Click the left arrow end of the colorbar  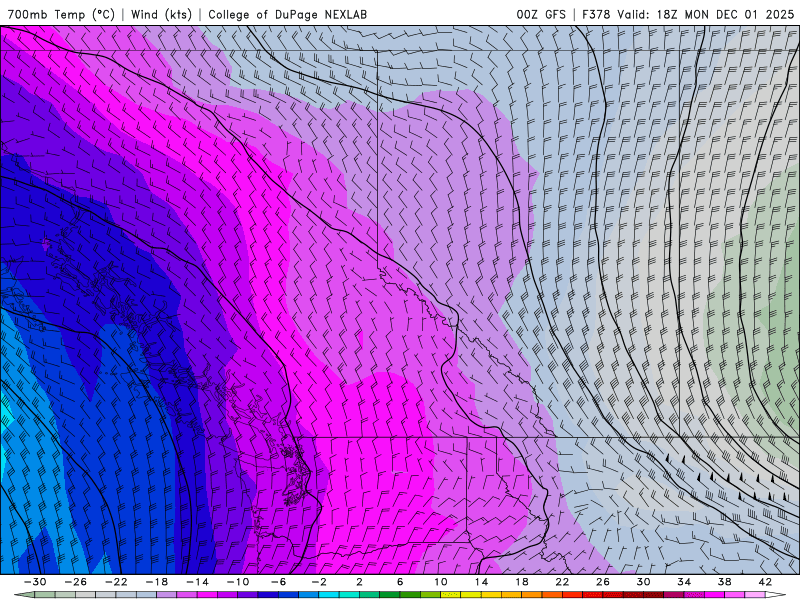tap(24, 595)
